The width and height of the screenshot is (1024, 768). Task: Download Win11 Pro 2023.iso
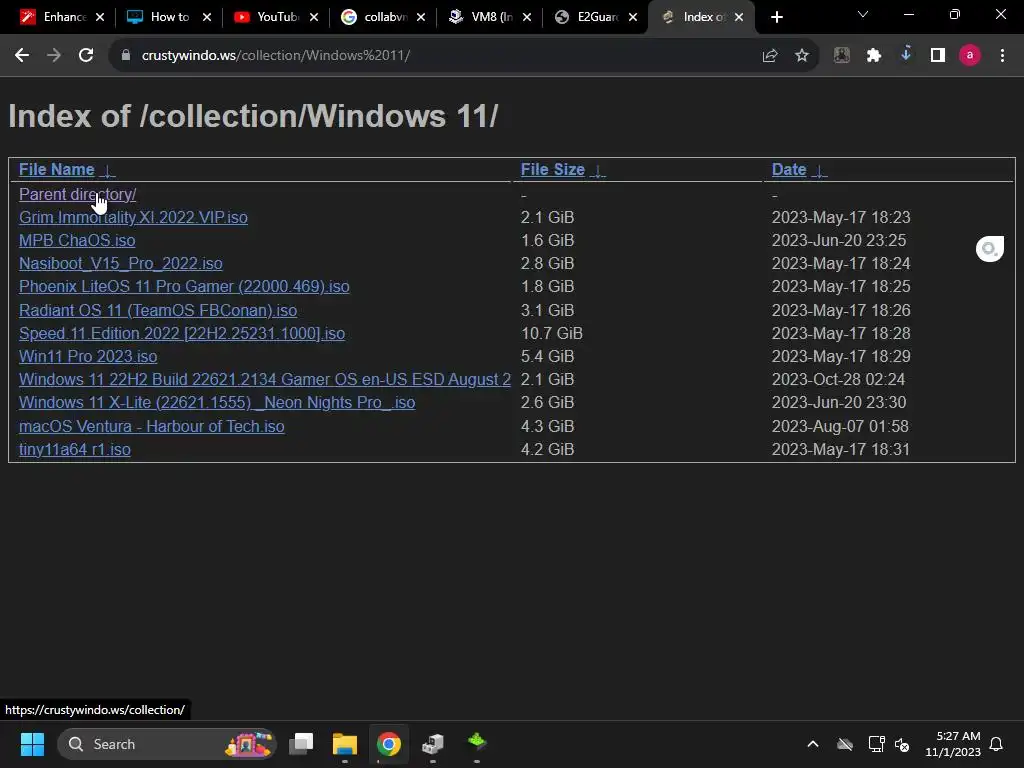pyautogui.click(x=88, y=357)
